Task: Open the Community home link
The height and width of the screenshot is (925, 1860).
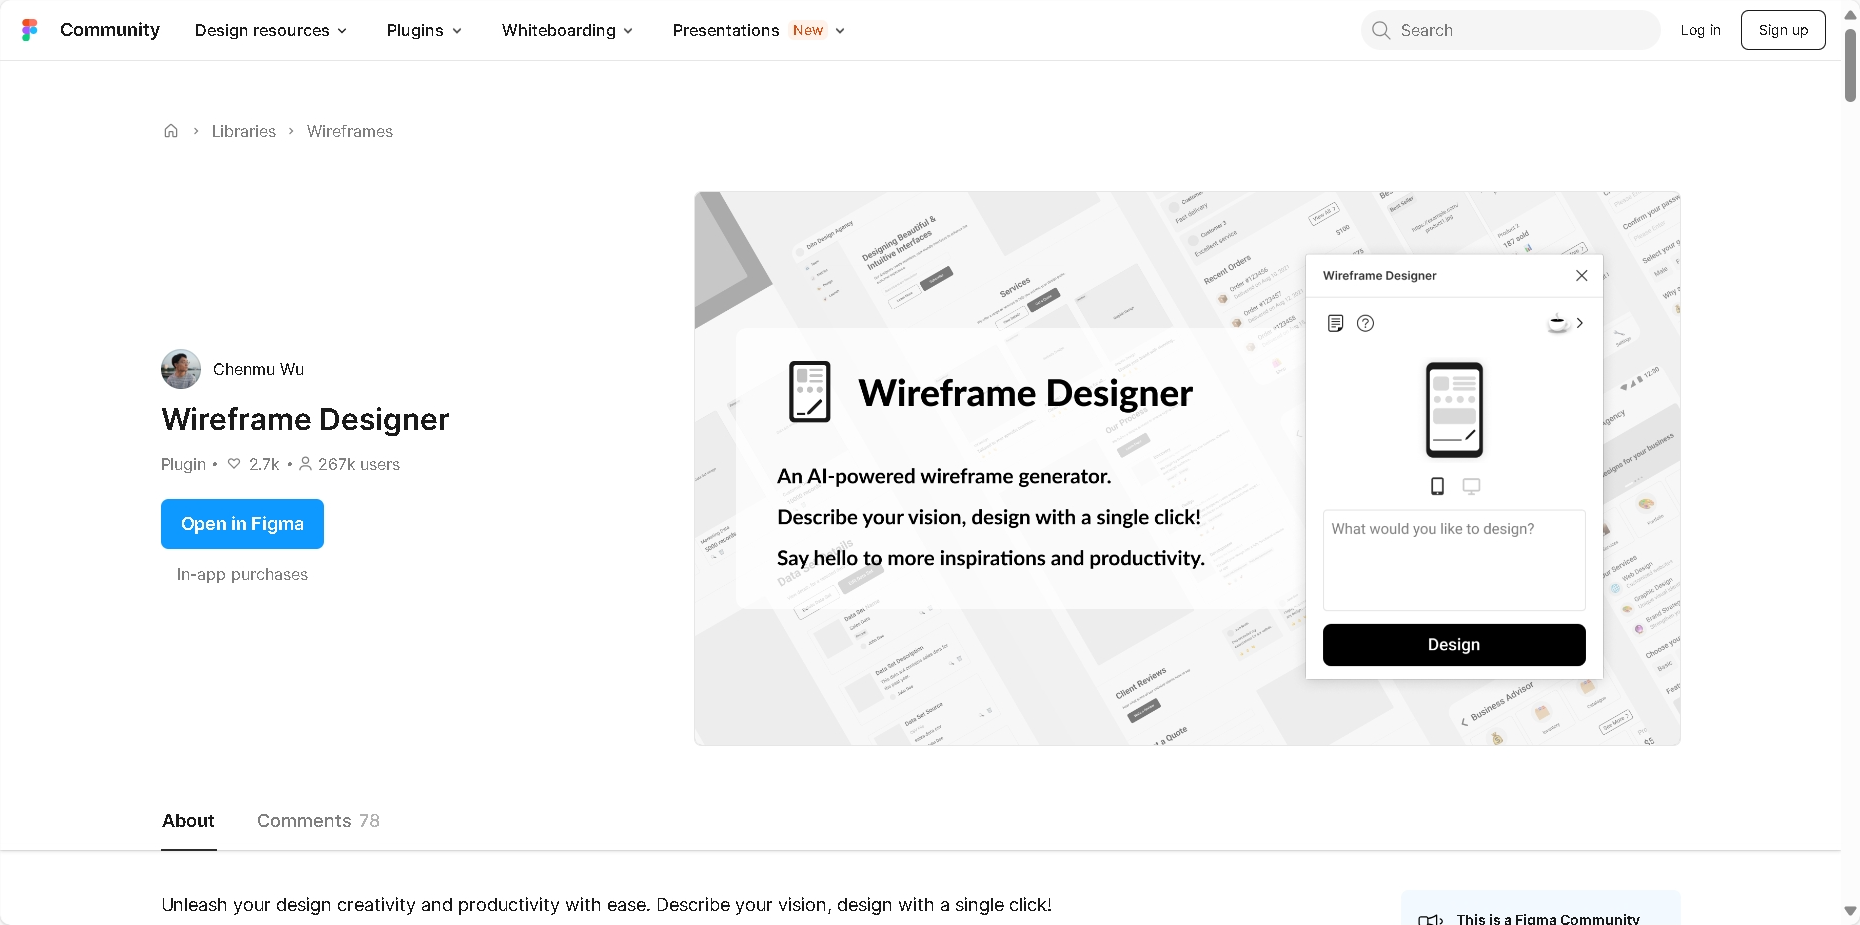Action: click(x=110, y=30)
